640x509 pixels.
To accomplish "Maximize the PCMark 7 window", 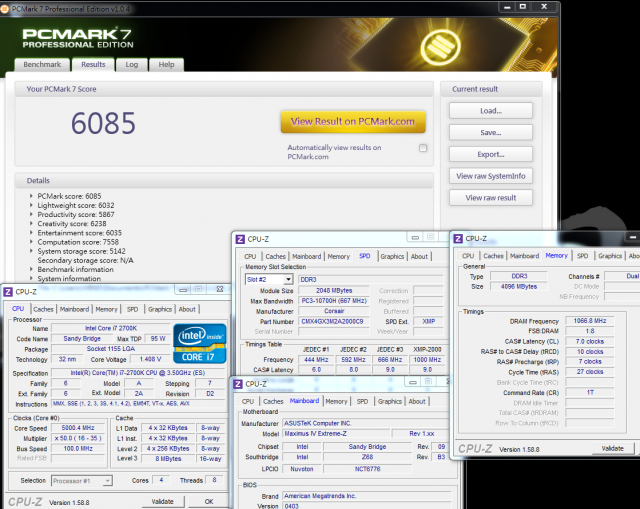I will coord(523,7).
